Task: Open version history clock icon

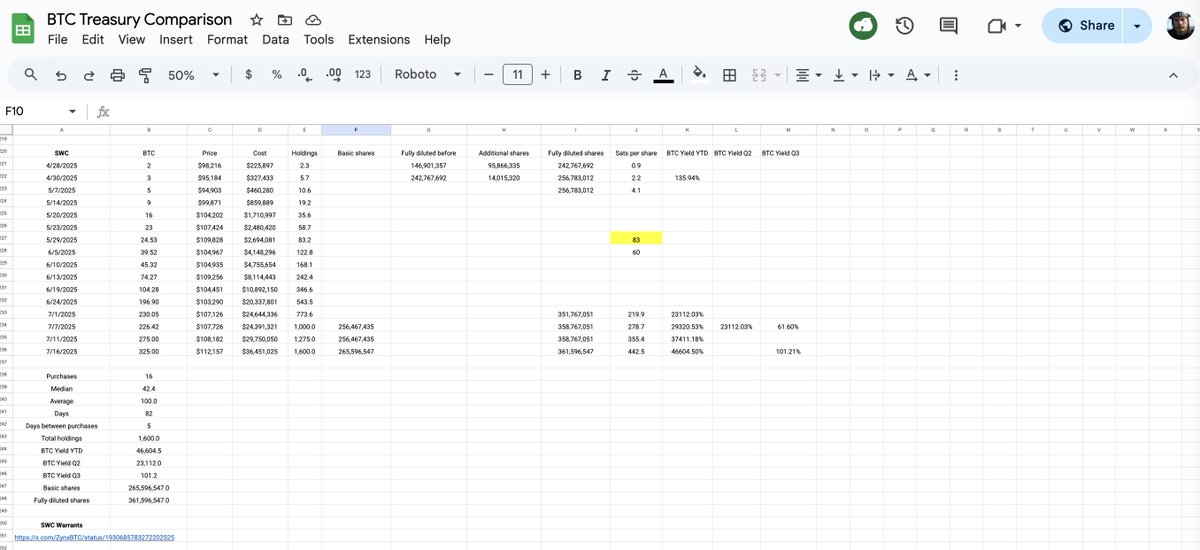Action: [905, 26]
